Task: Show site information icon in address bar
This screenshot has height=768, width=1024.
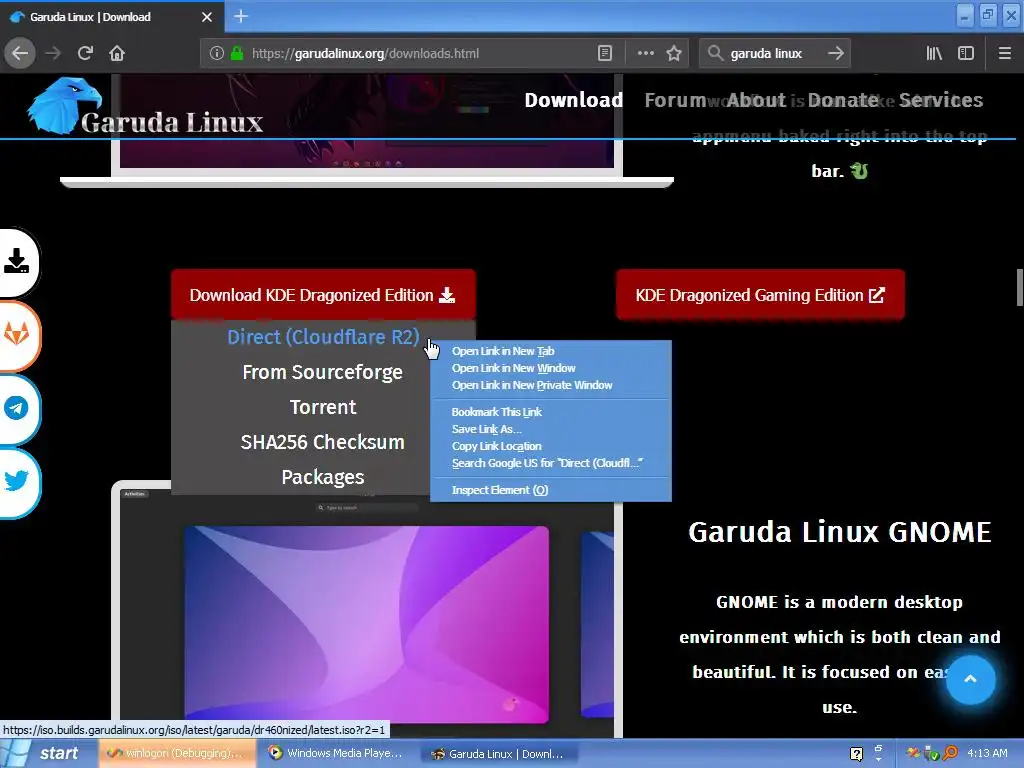Action: tap(217, 54)
